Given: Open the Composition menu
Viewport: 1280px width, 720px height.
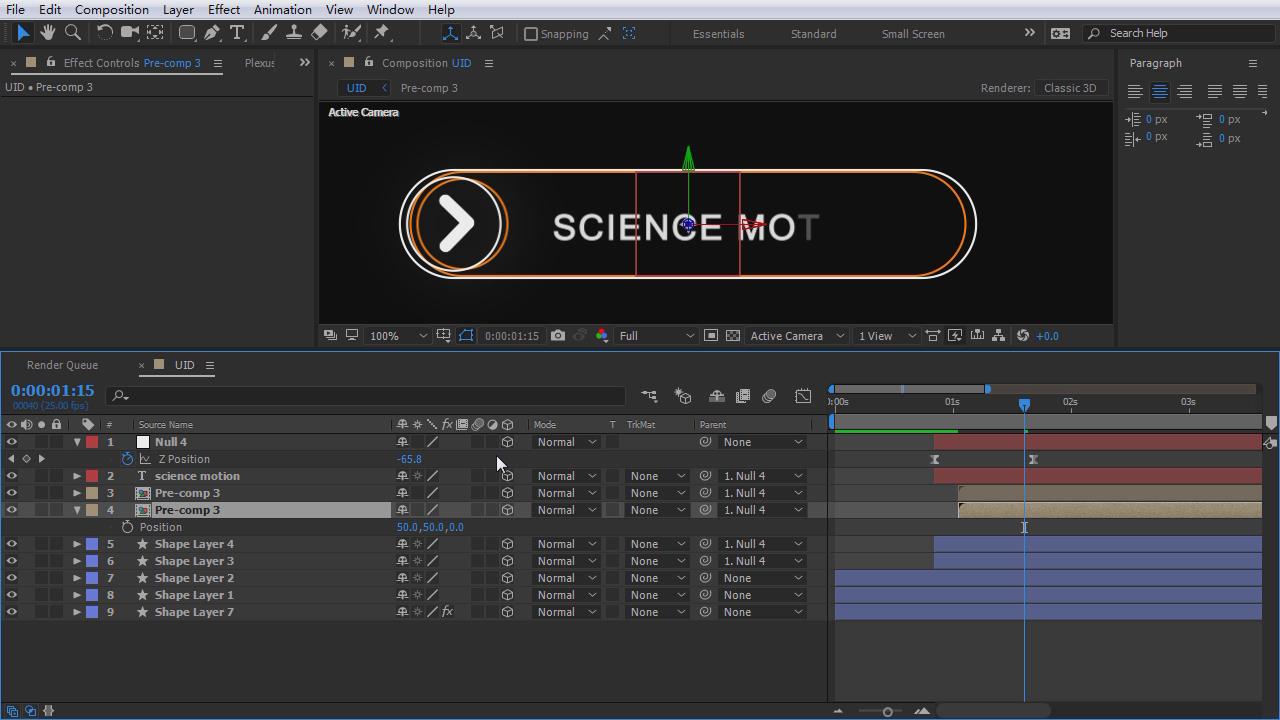Looking at the screenshot, I should tap(112, 9).
